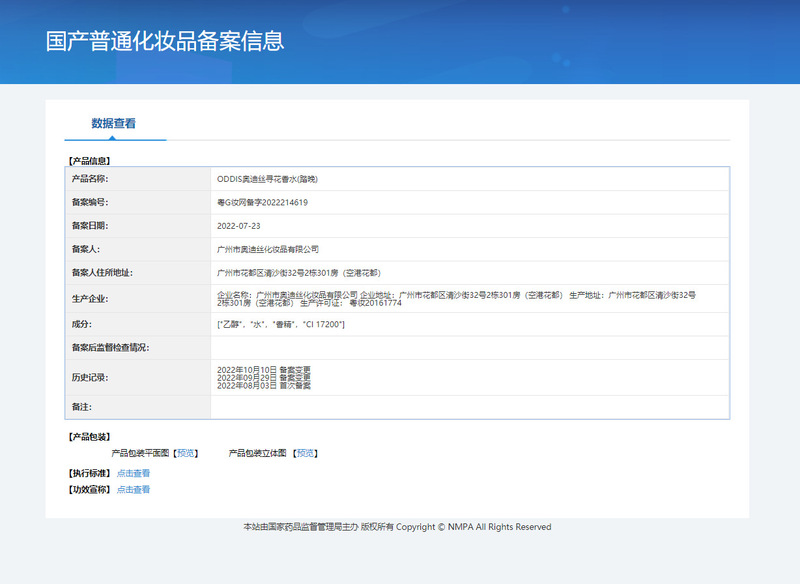Click the 备案人住所地址 address value
800x584 pixels.
pyautogui.click(x=299, y=273)
